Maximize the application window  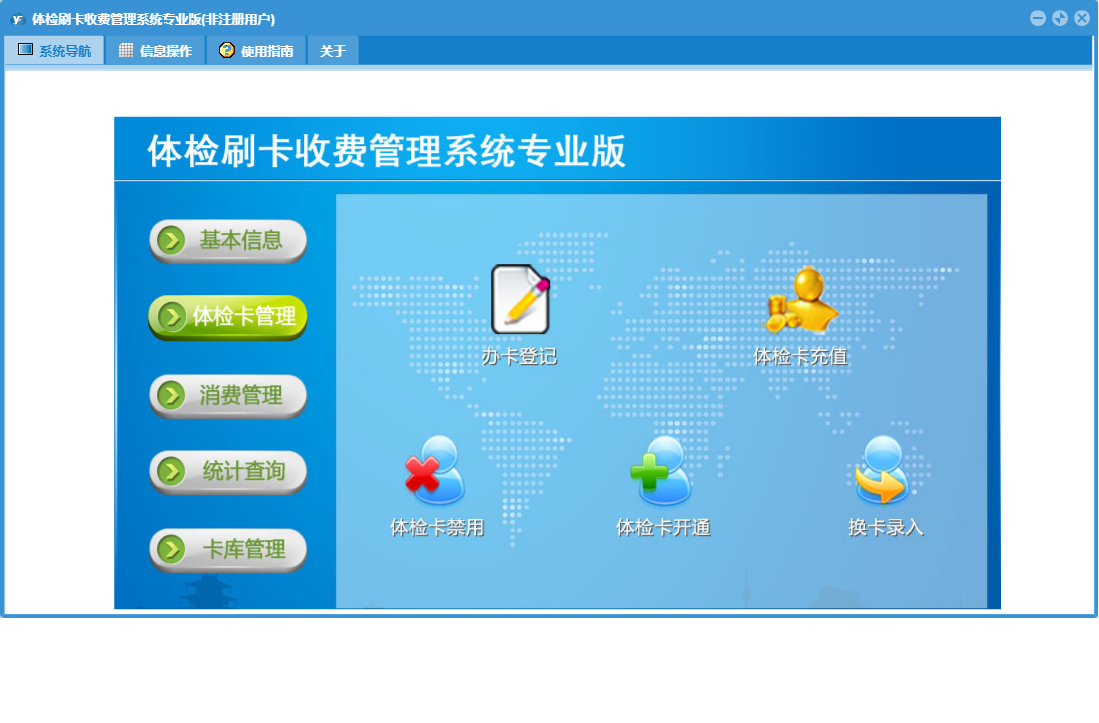coord(1060,18)
